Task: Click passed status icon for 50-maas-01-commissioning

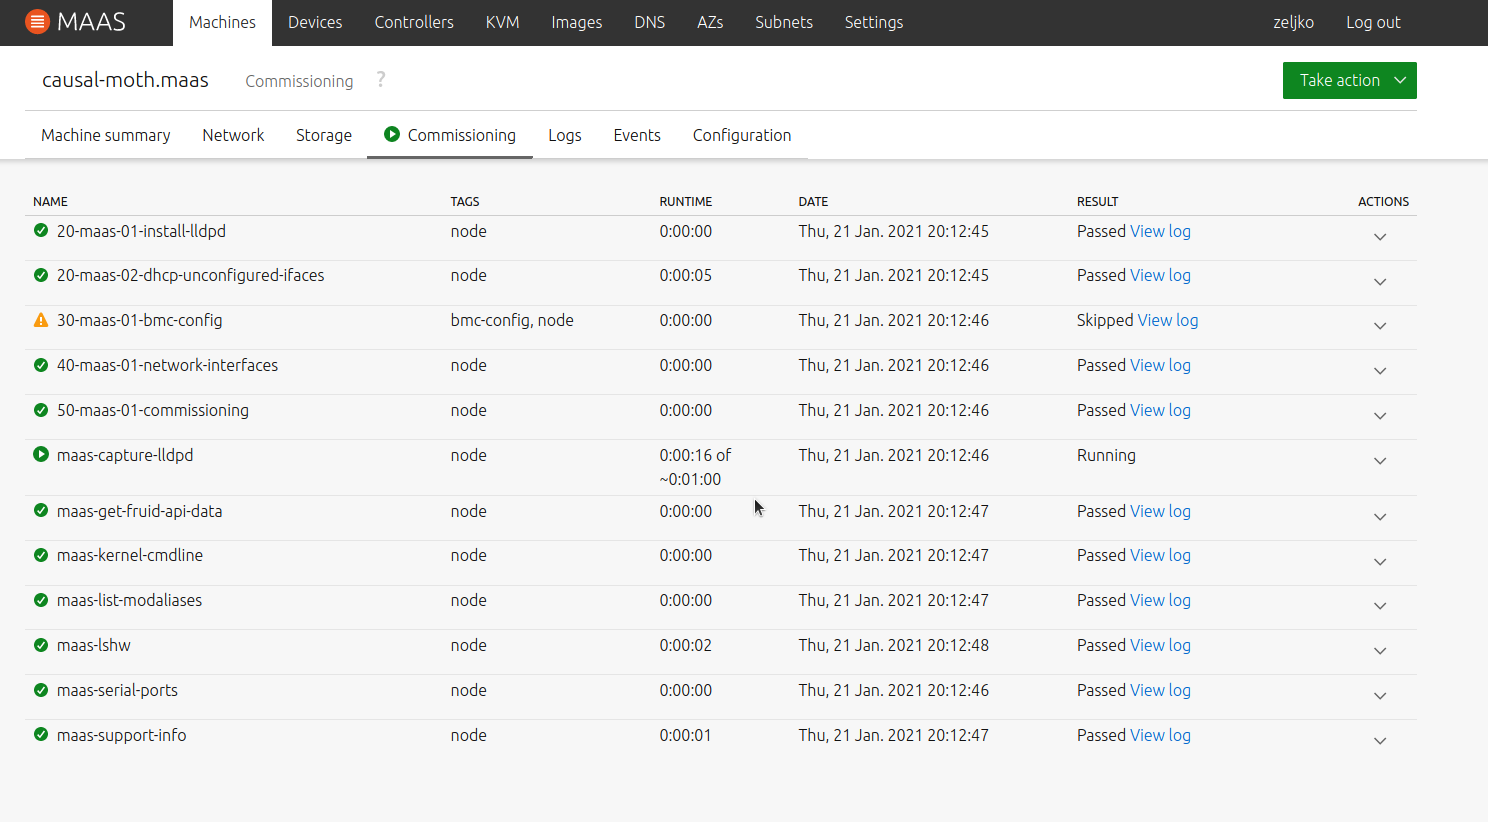Action: [41, 410]
